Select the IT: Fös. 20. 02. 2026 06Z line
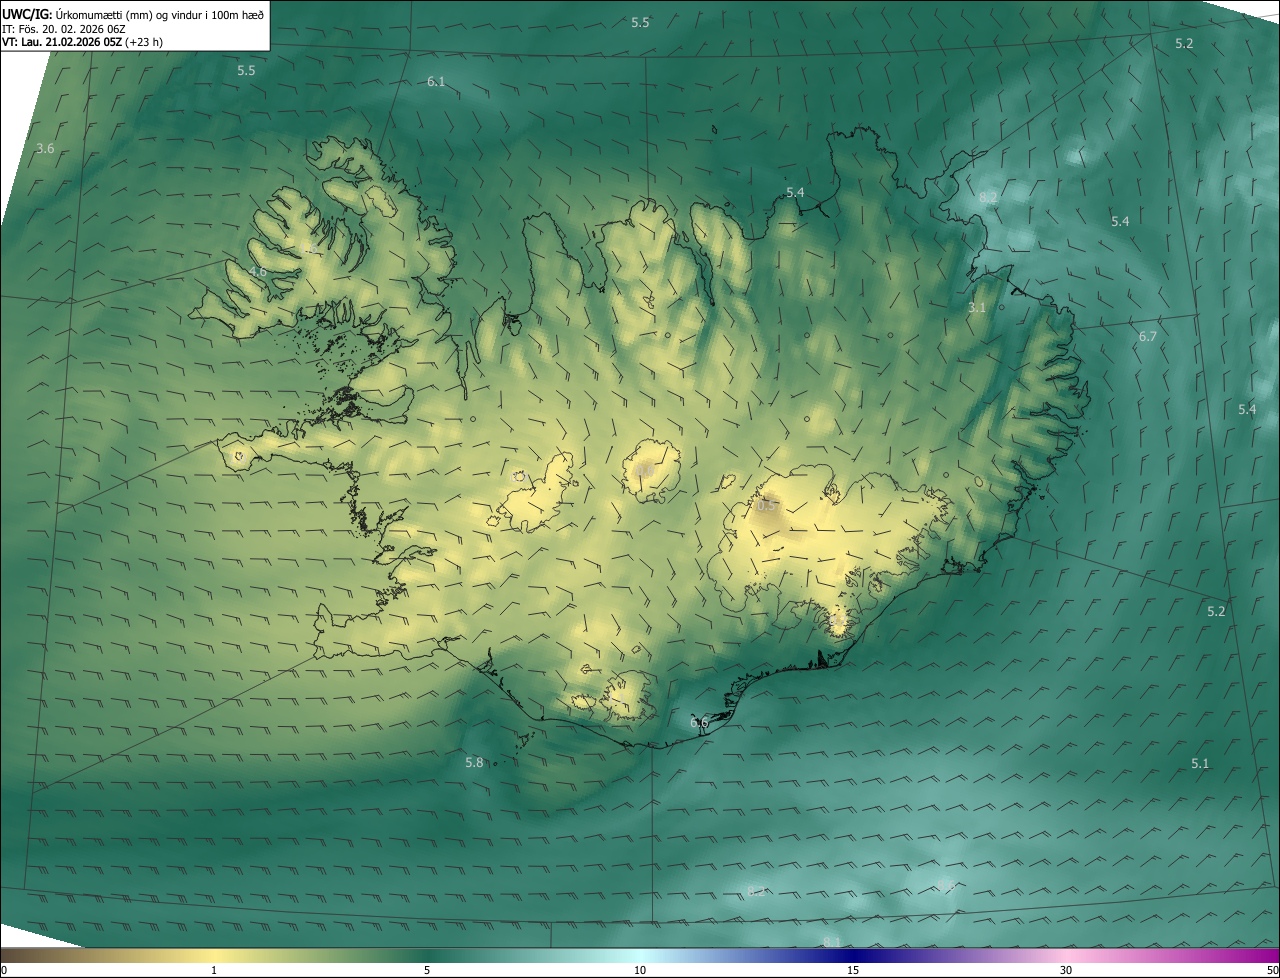 tap(63, 29)
